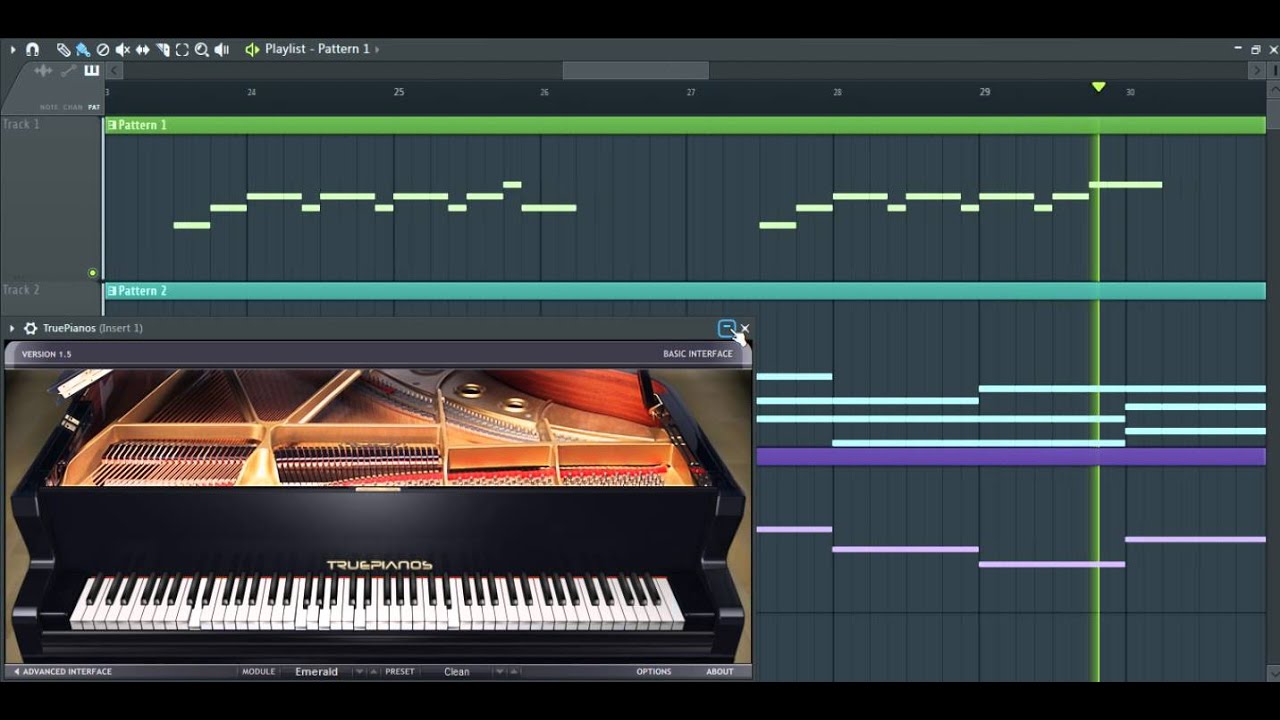Toggle the Track 1 mute LED
The image size is (1280, 720).
[93, 272]
